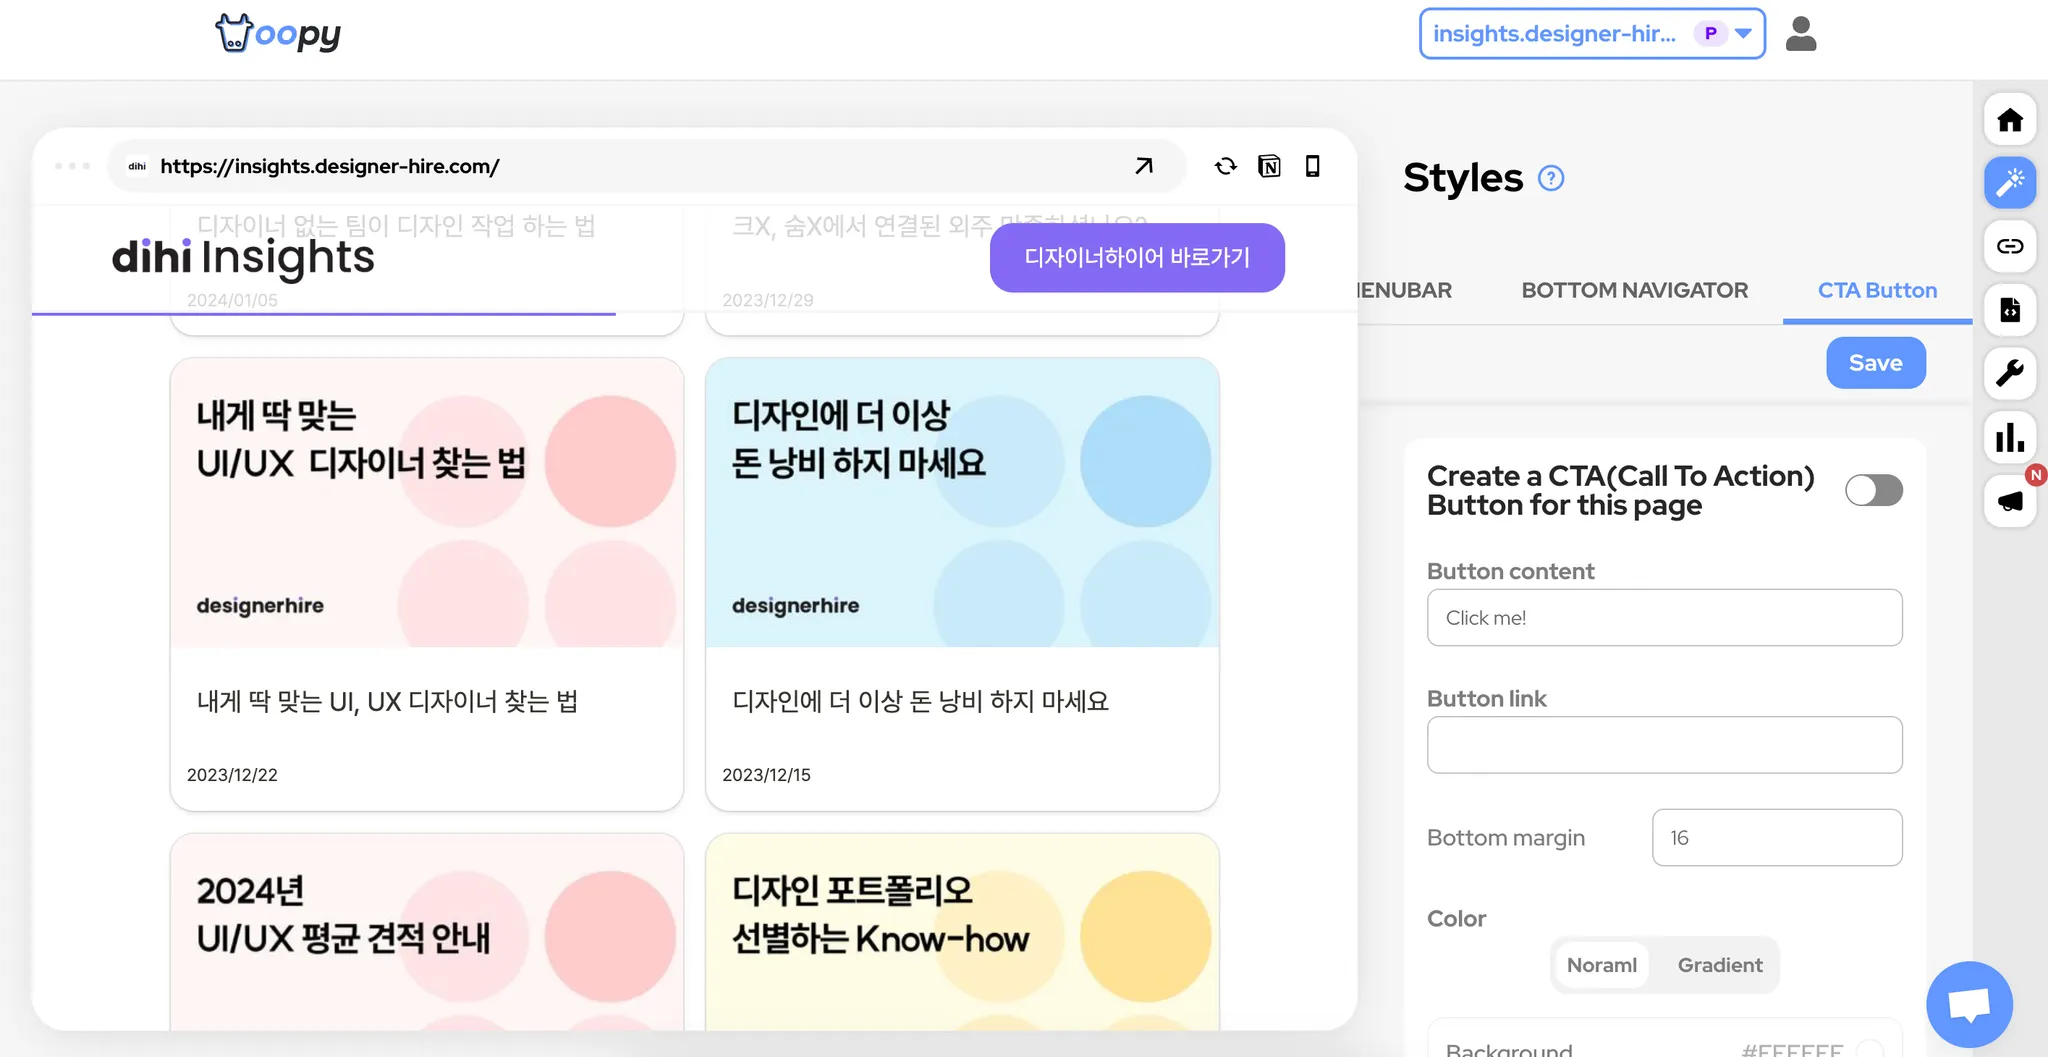Image resolution: width=2048 pixels, height=1057 pixels.
Task: Select the Noraml color mode
Action: click(x=1602, y=965)
